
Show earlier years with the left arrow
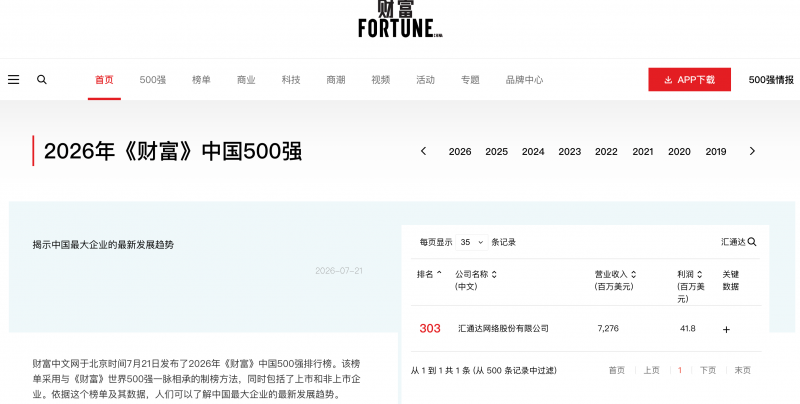tap(423, 151)
